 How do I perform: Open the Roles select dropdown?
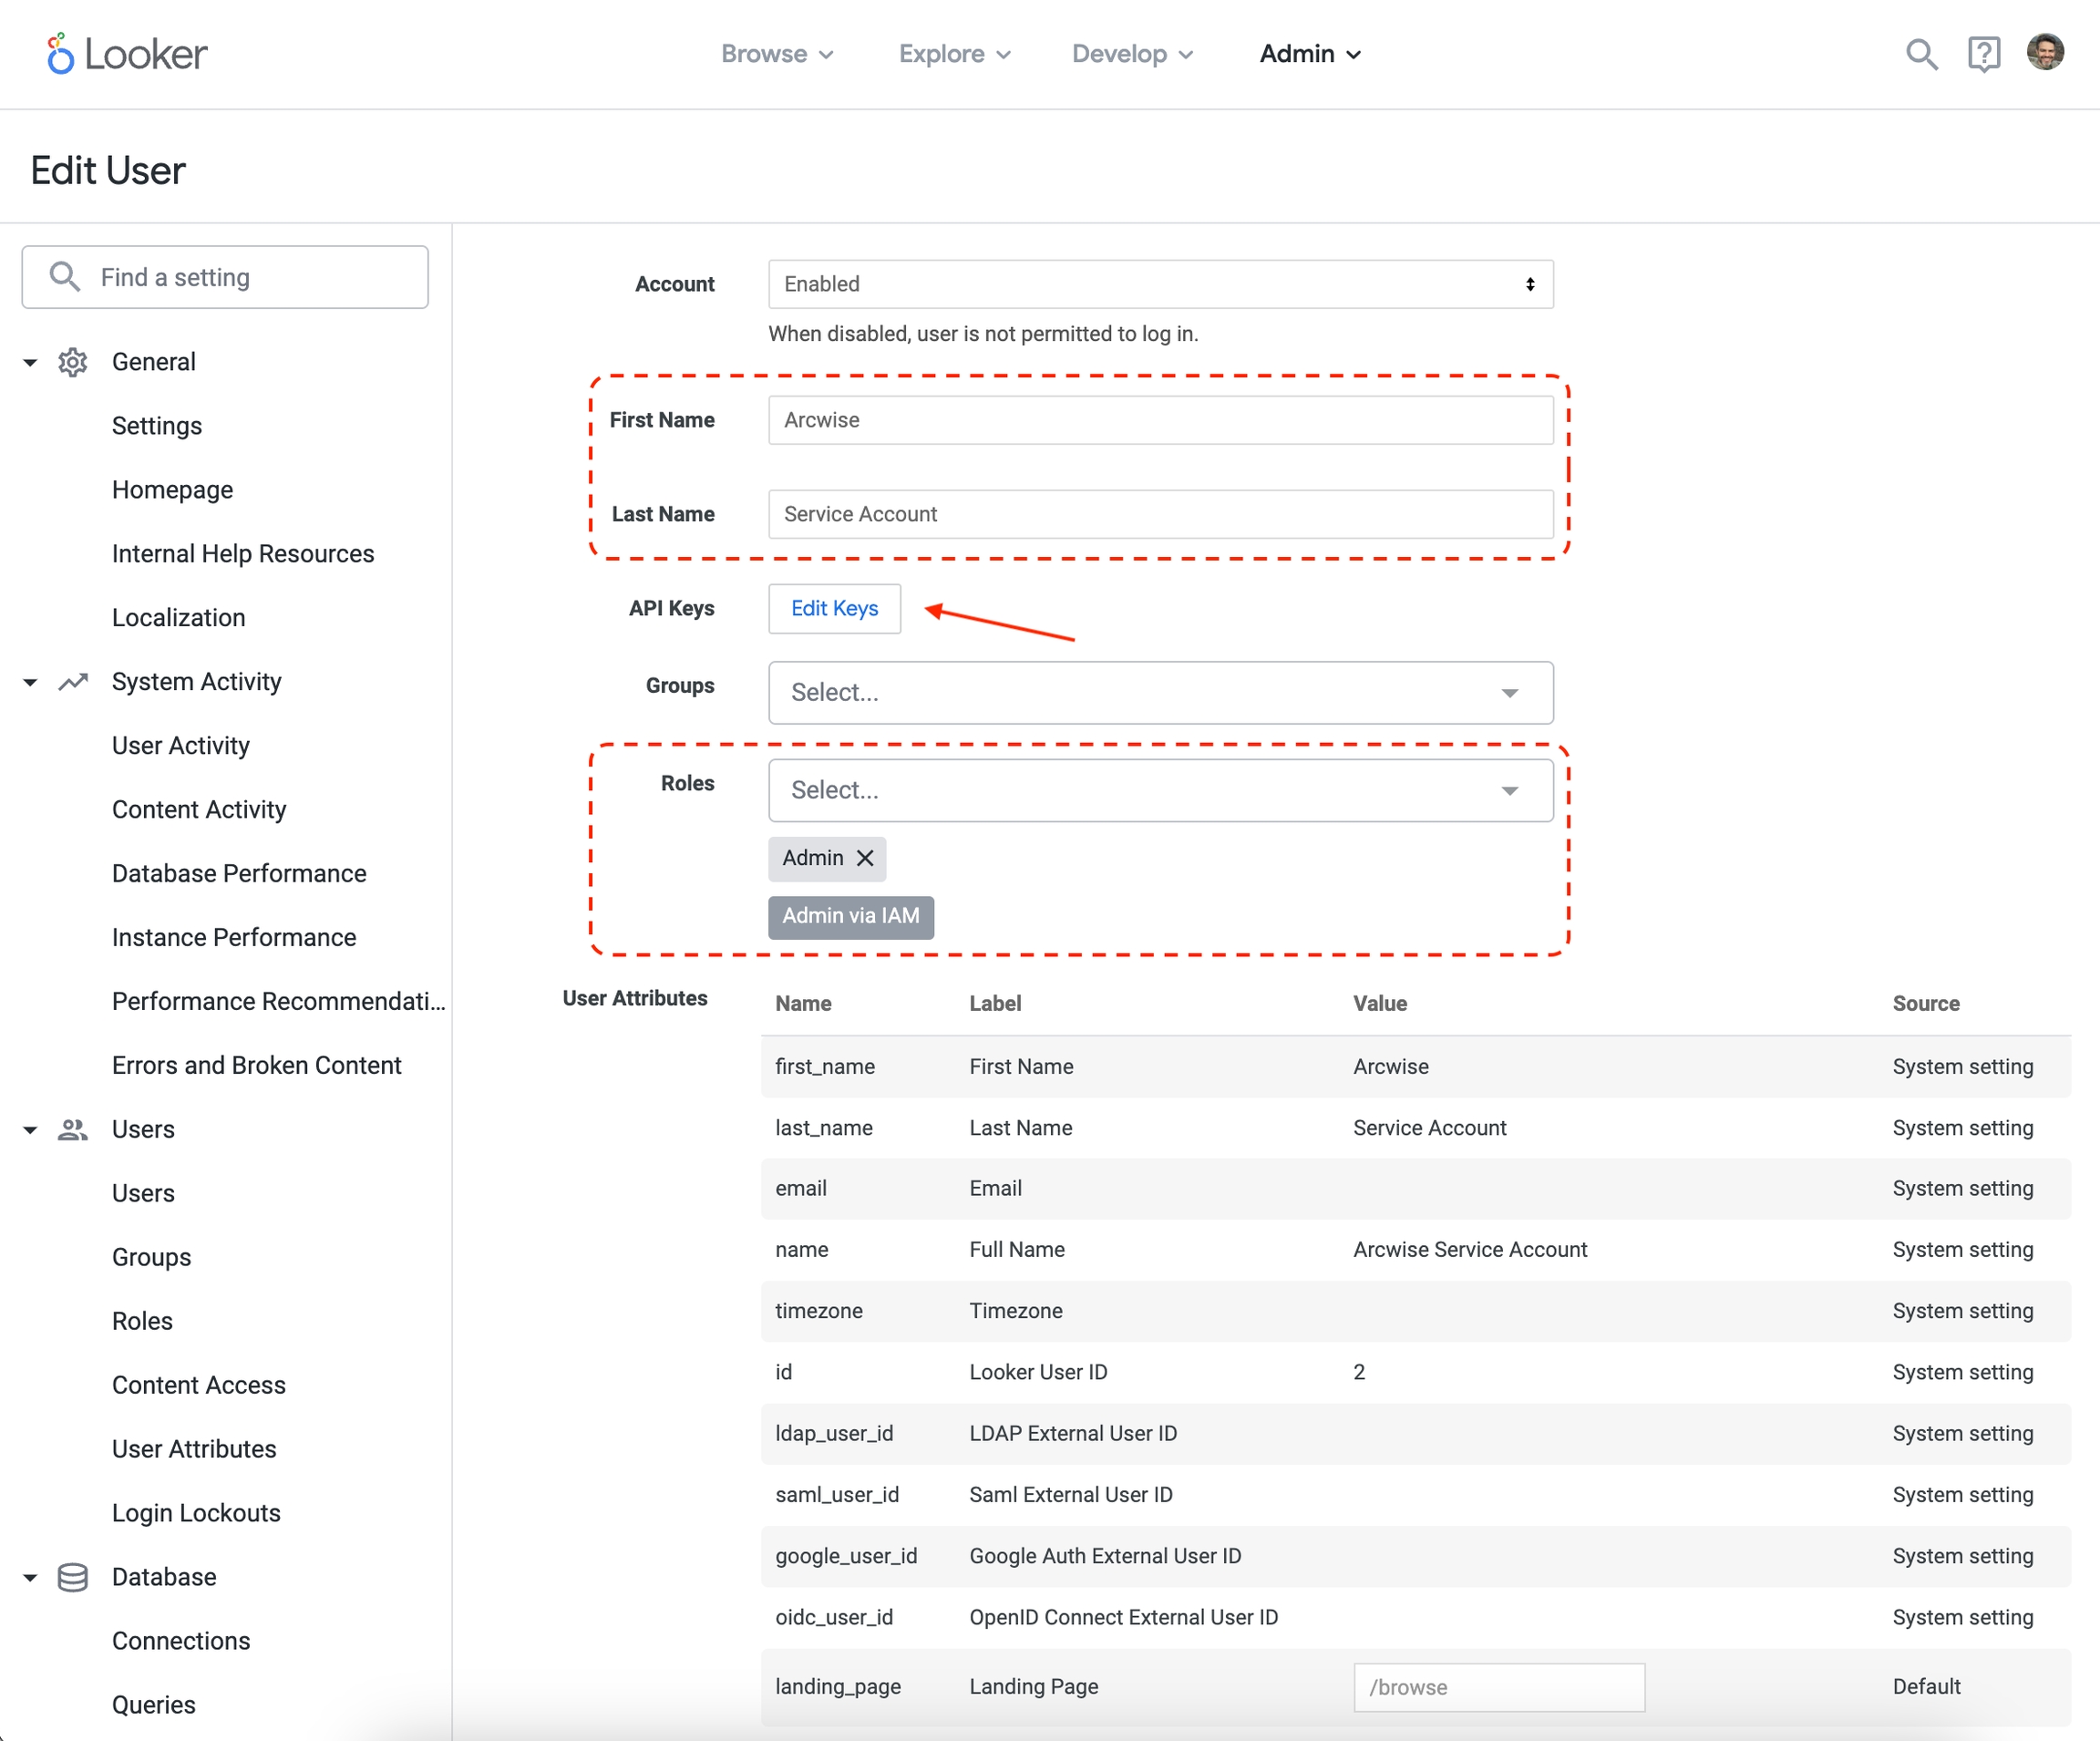coord(1160,790)
